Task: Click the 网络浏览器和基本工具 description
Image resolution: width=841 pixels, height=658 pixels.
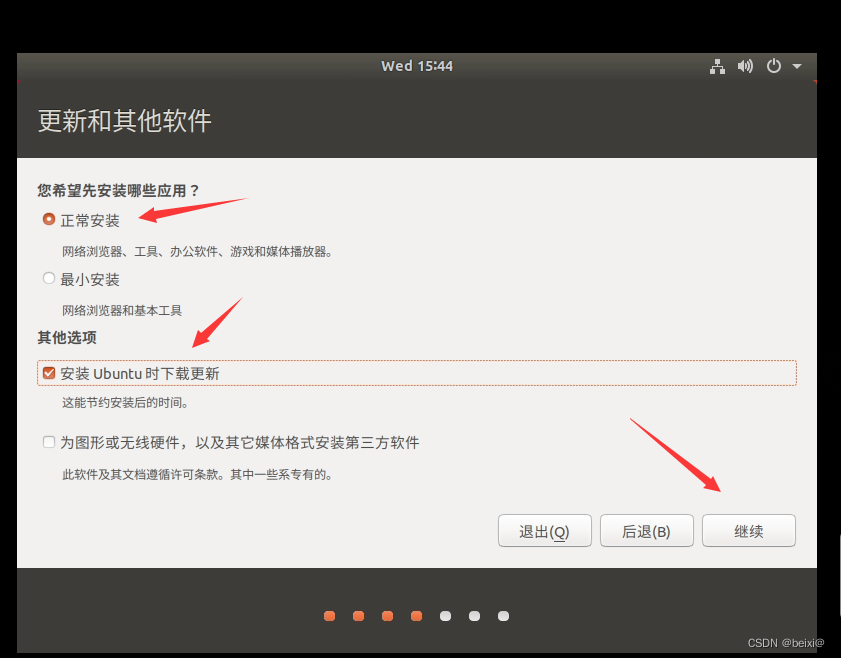Action: coord(122,310)
